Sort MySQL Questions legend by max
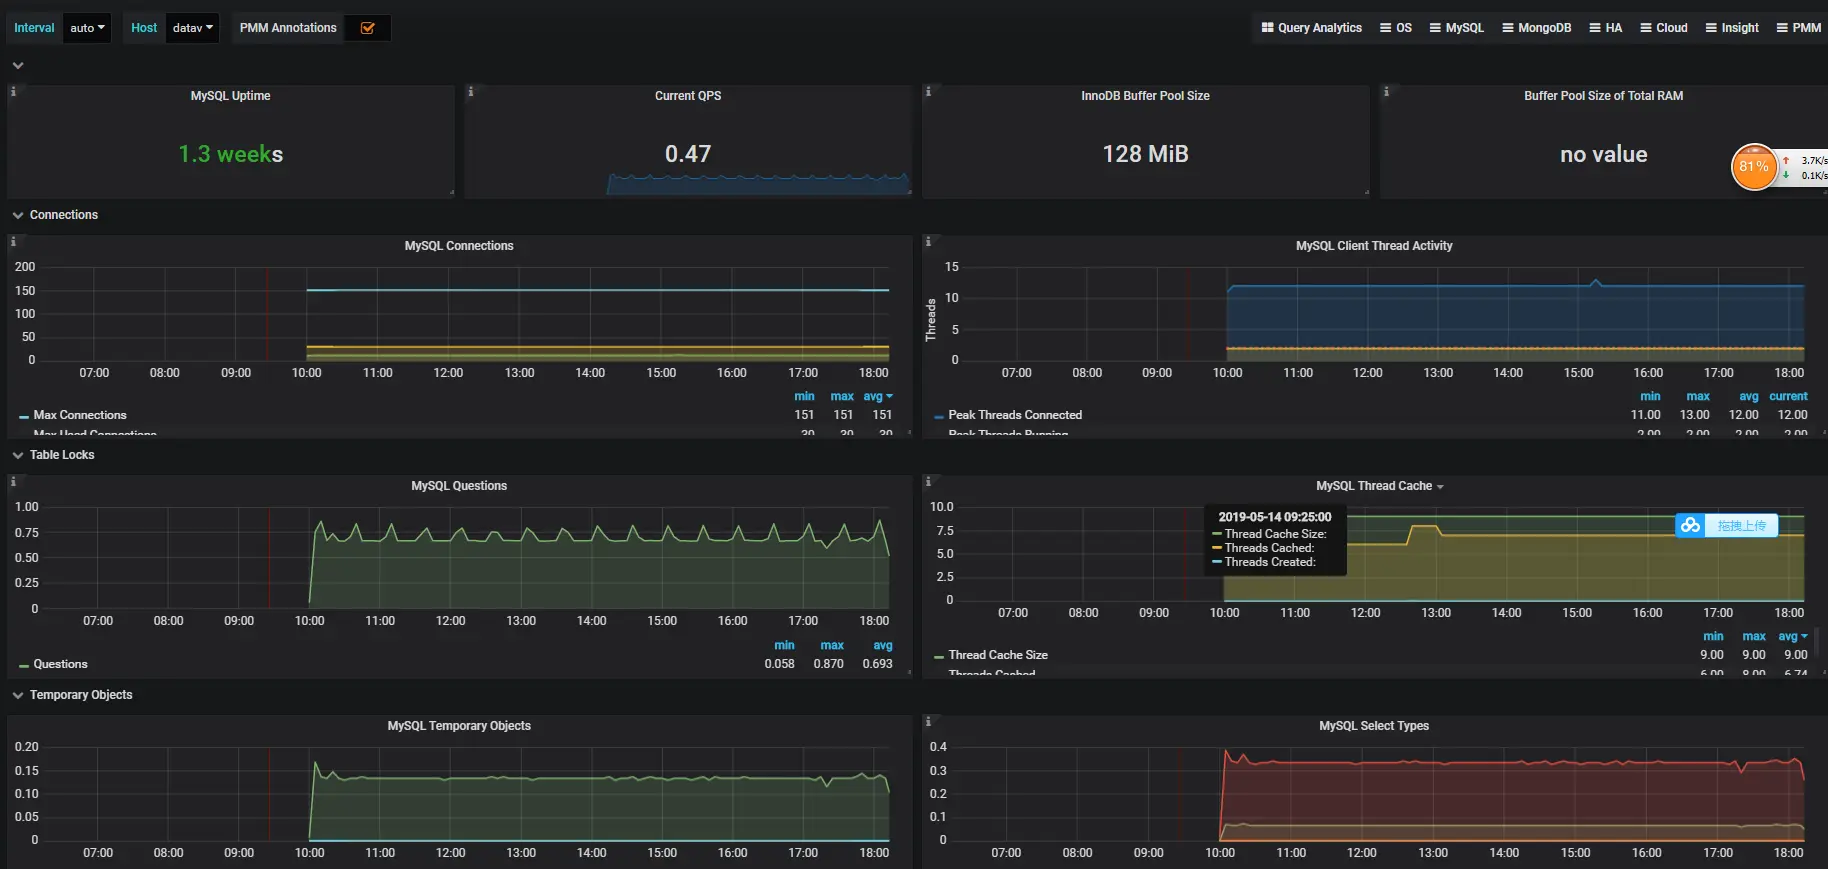The height and width of the screenshot is (869, 1828). 832,646
